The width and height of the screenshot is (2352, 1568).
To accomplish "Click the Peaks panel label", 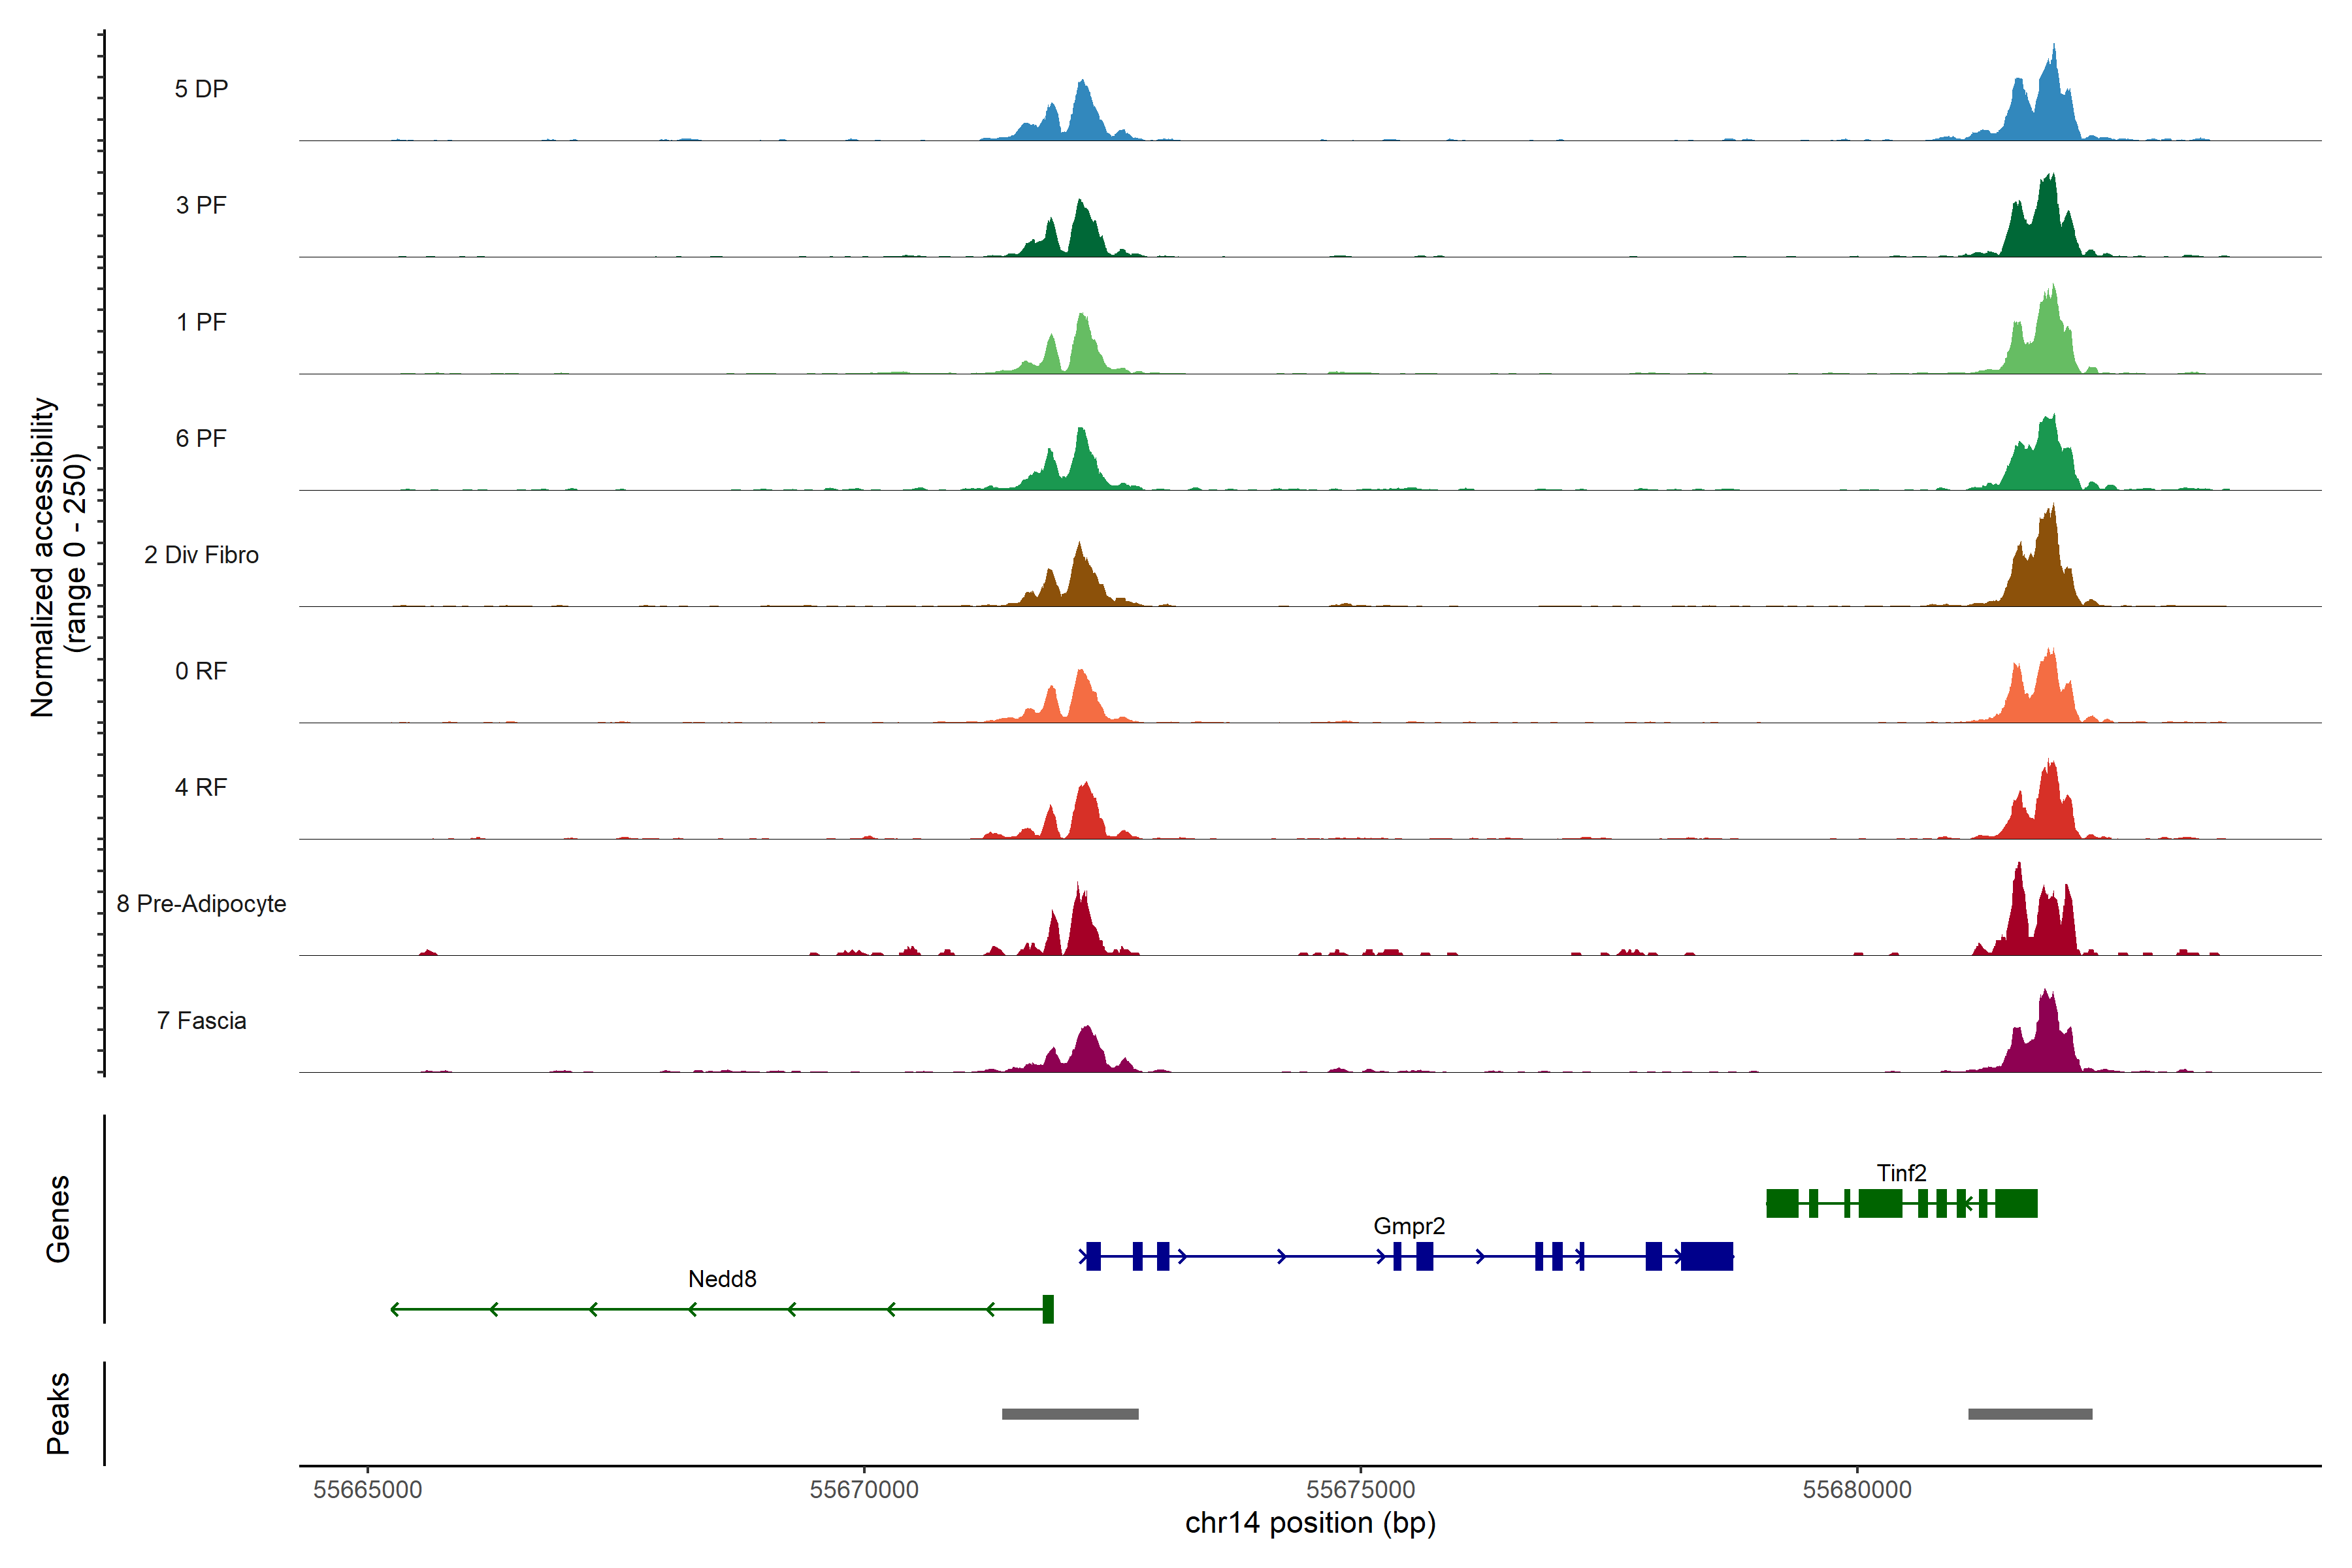I will point(58,1413).
